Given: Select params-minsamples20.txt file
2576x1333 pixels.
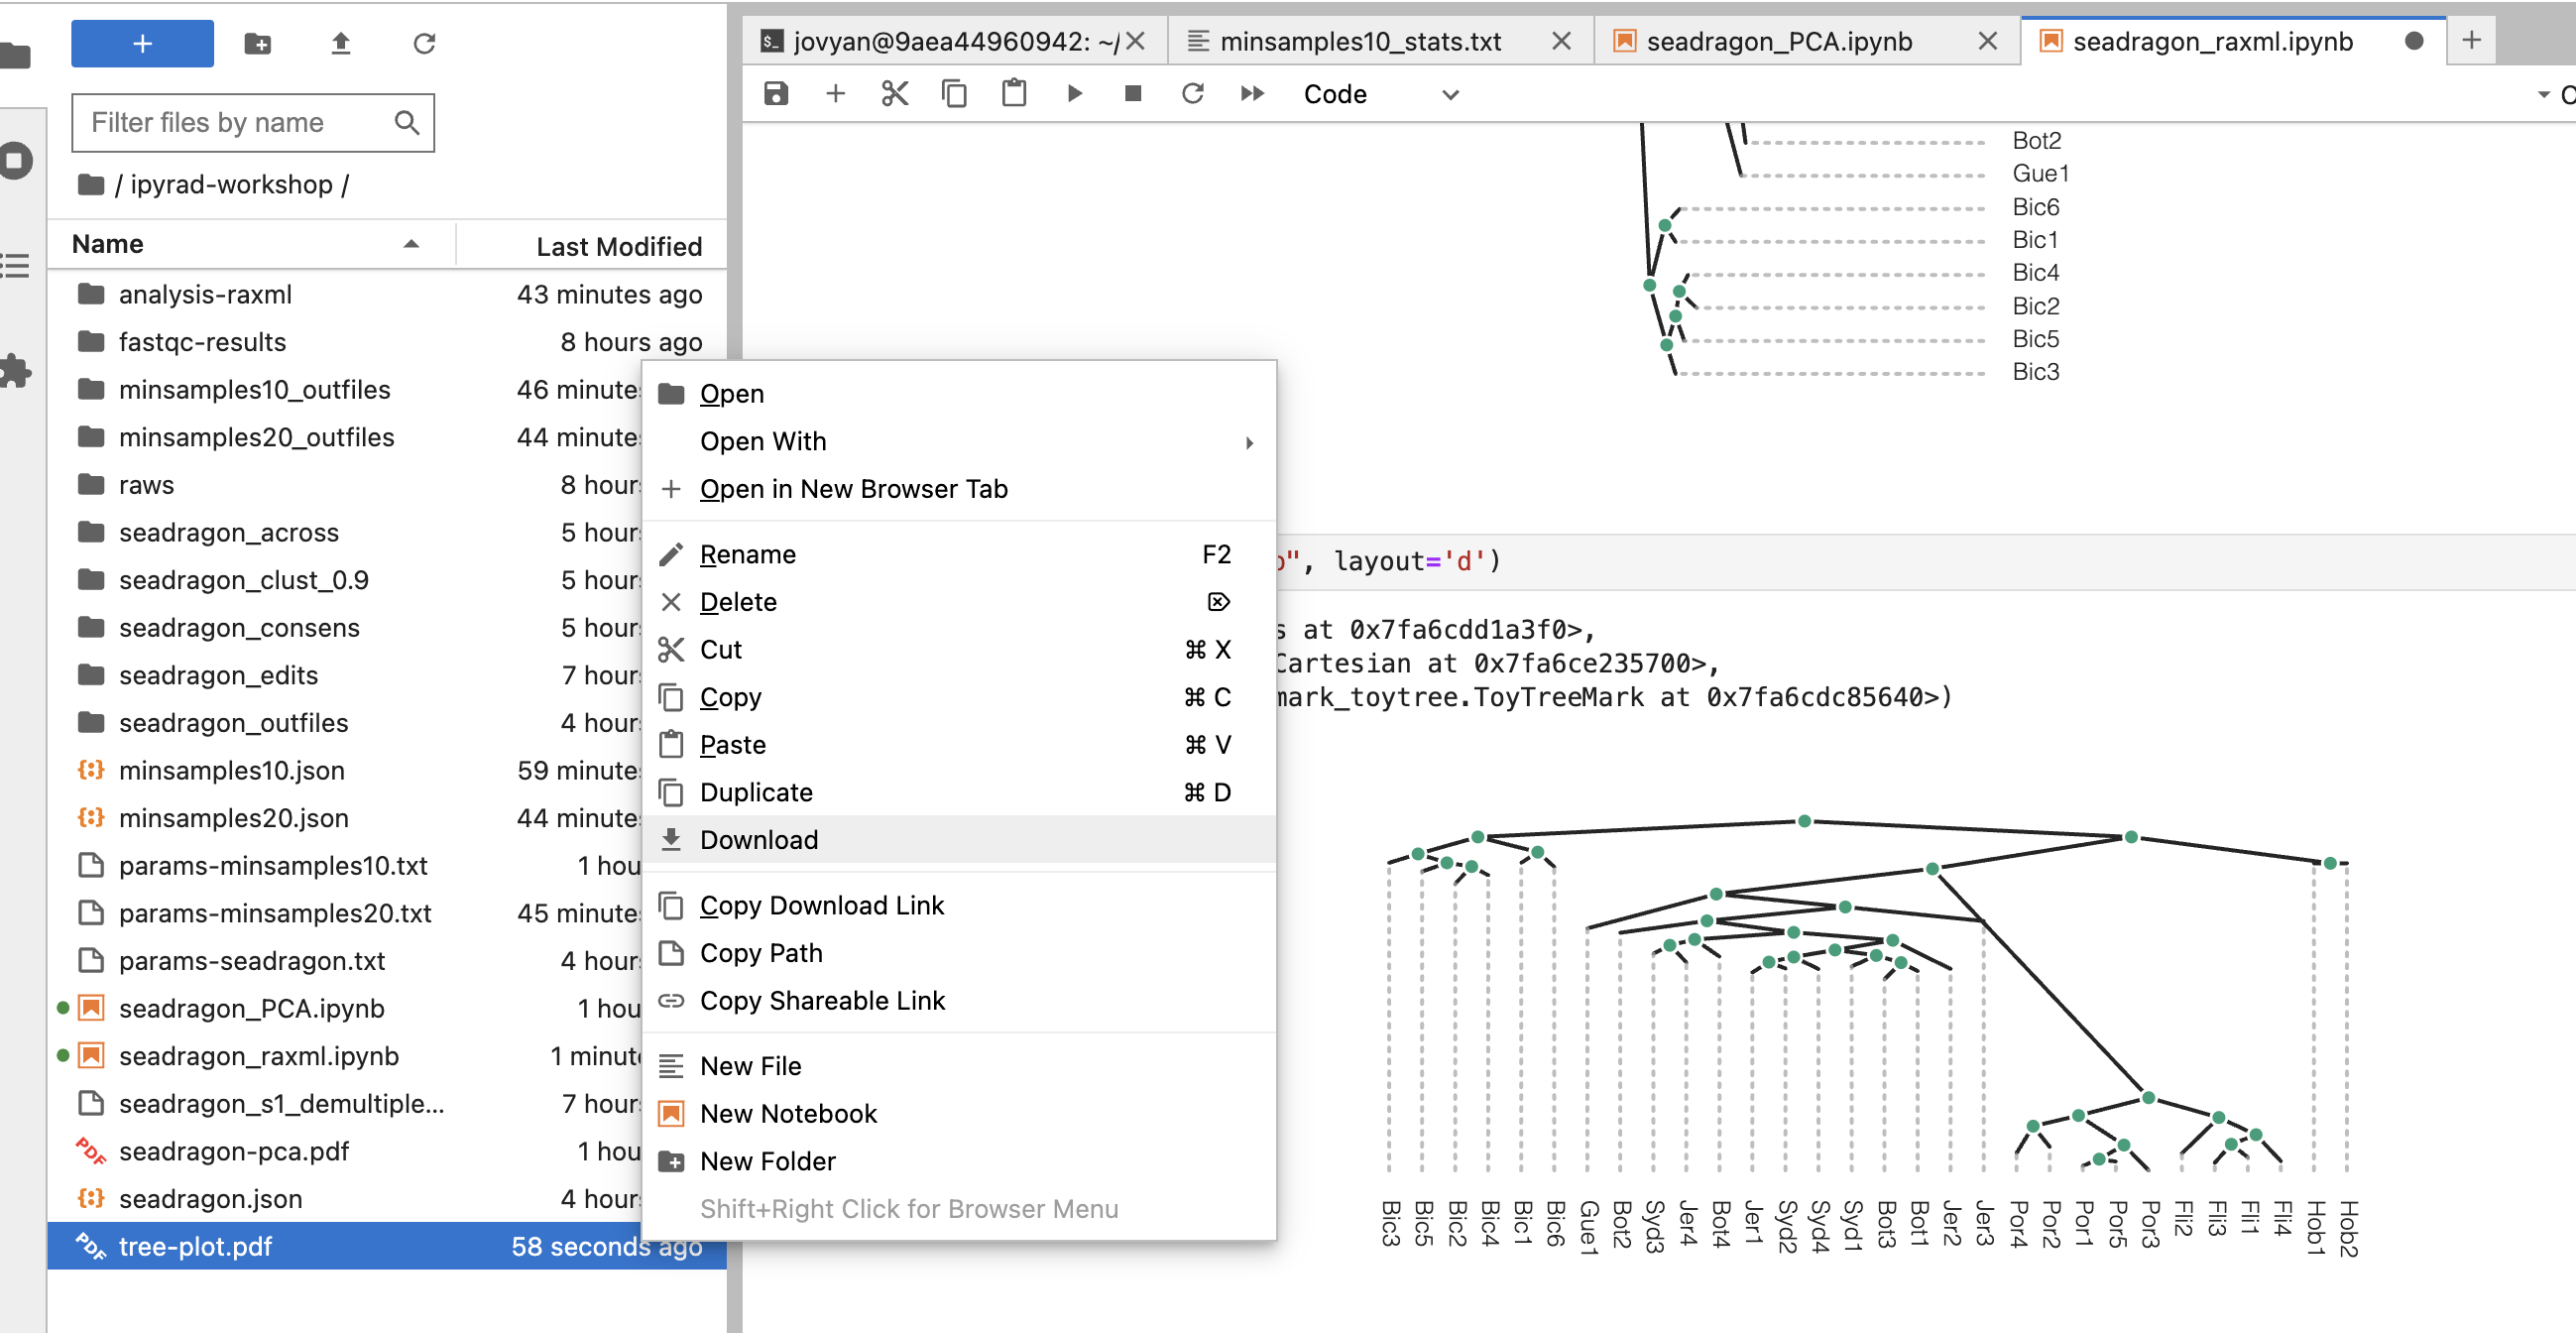Looking at the screenshot, I should click(345, 914).
